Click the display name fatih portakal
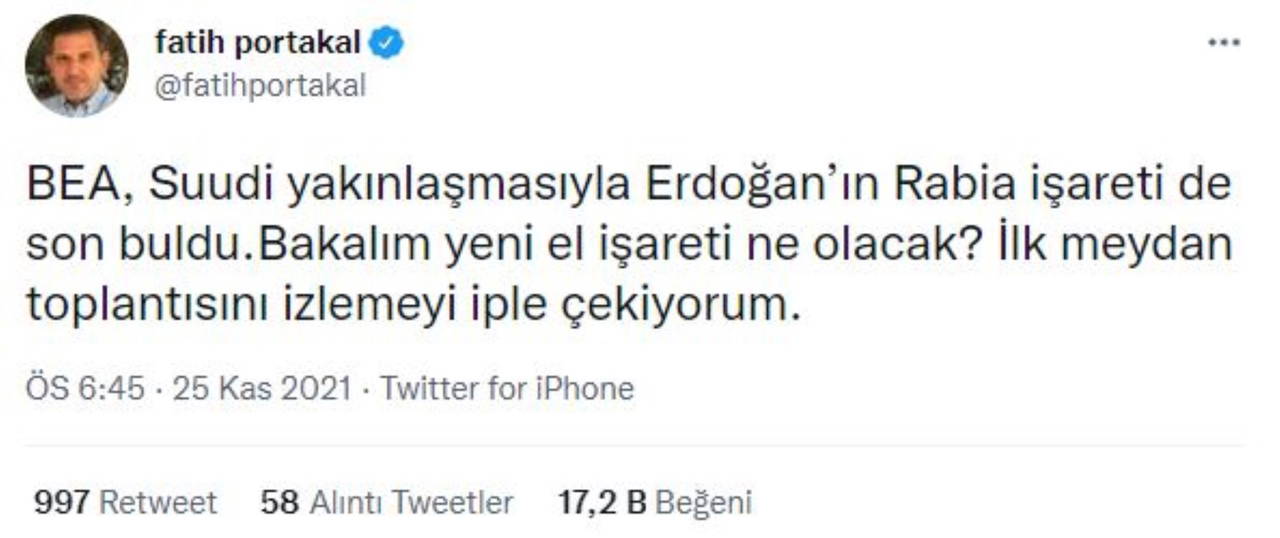 [257, 42]
